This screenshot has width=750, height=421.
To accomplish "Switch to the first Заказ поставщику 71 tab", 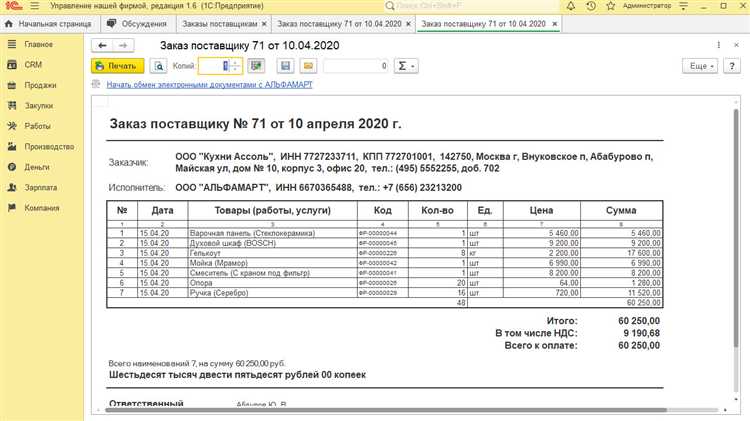I will coord(339,23).
